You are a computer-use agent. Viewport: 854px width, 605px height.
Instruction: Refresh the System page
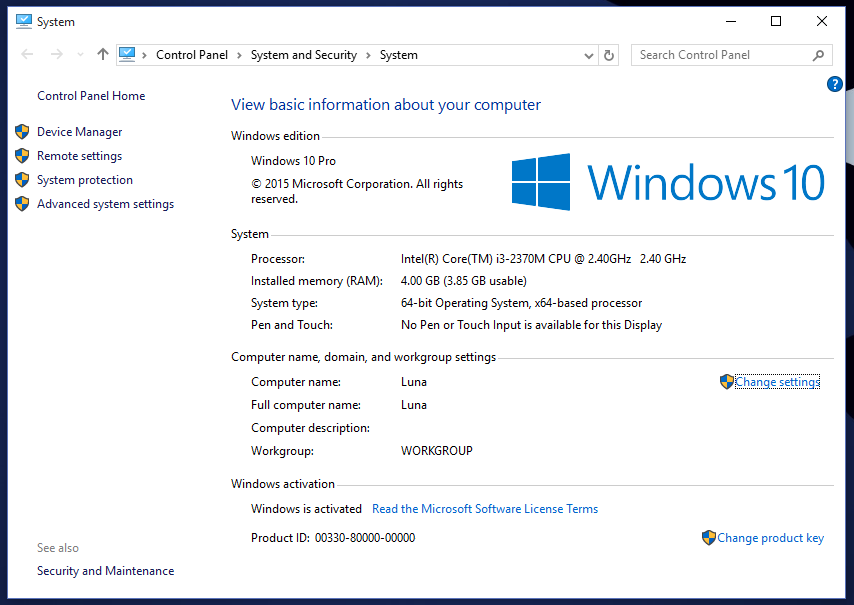point(609,55)
